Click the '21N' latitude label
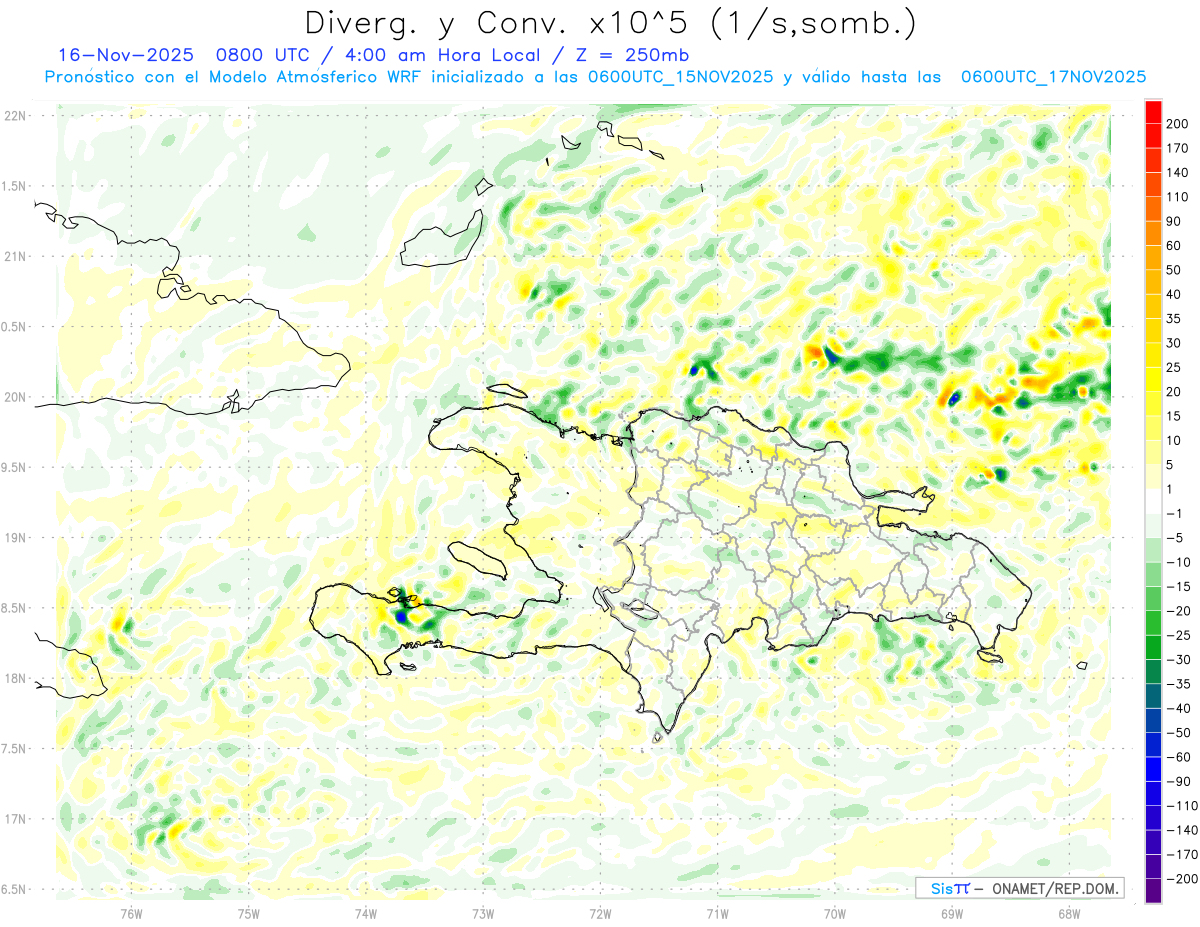The width and height of the screenshot is (1200, 927). point(14,256)
